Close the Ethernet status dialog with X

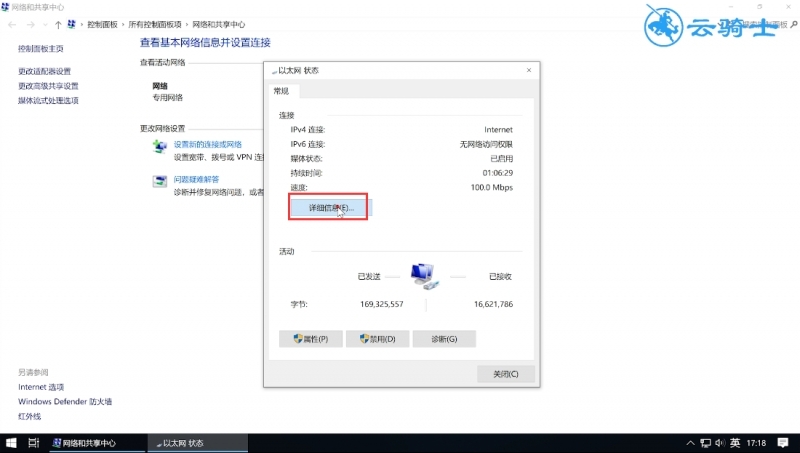(529, 70)
